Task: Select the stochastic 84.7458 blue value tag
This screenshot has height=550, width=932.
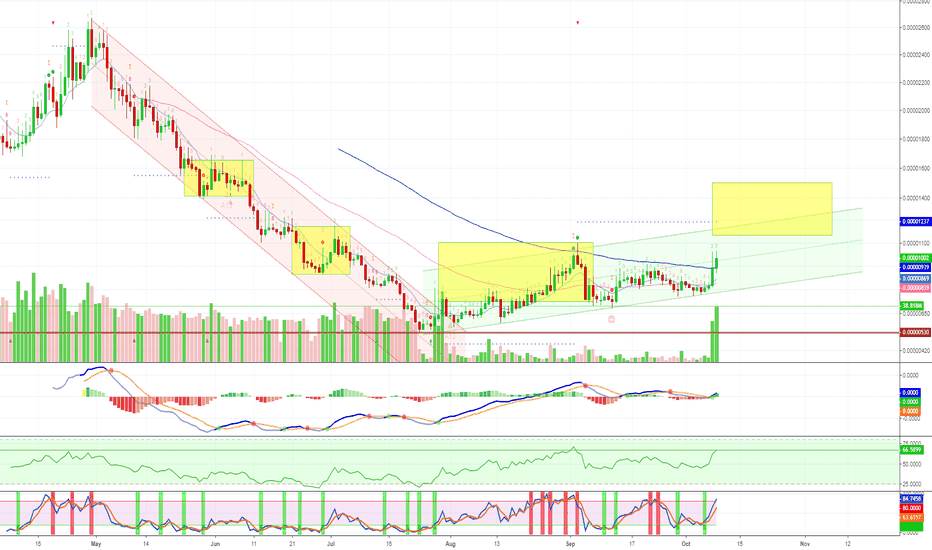Action: (912, 498)
